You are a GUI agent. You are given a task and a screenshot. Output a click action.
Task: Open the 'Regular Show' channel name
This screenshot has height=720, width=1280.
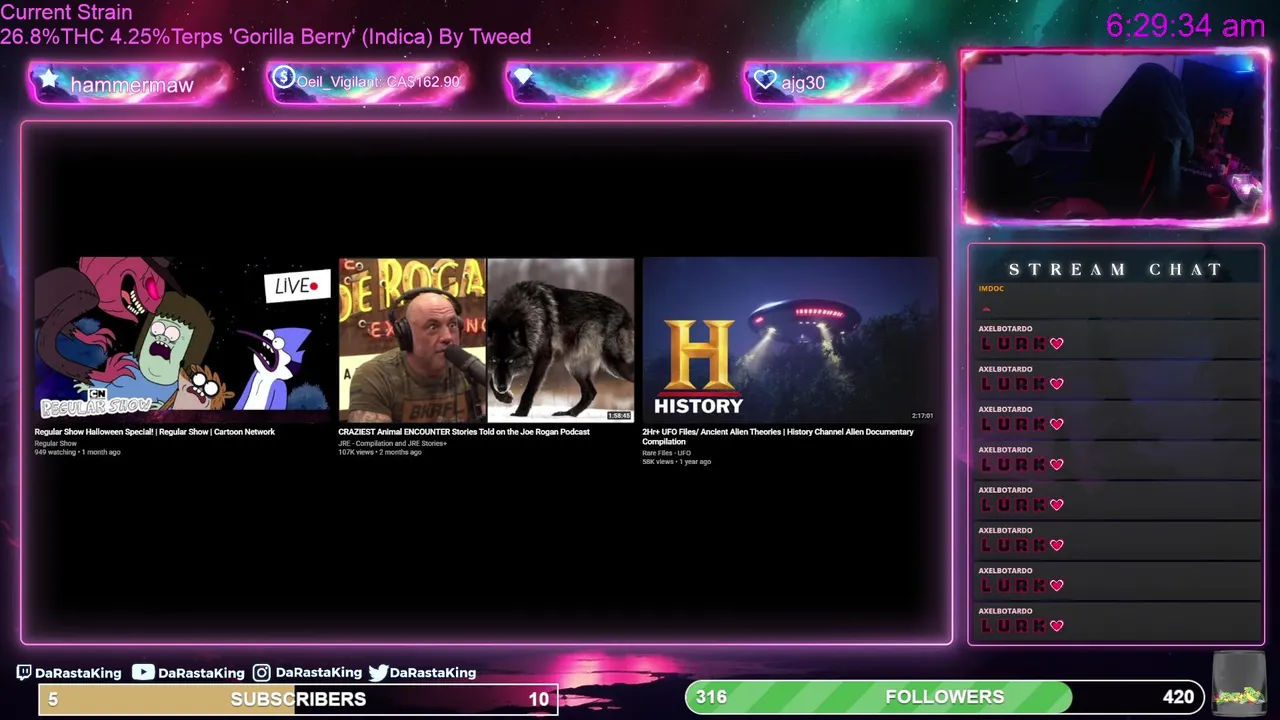pyautogui.click(x=56, y=443)
